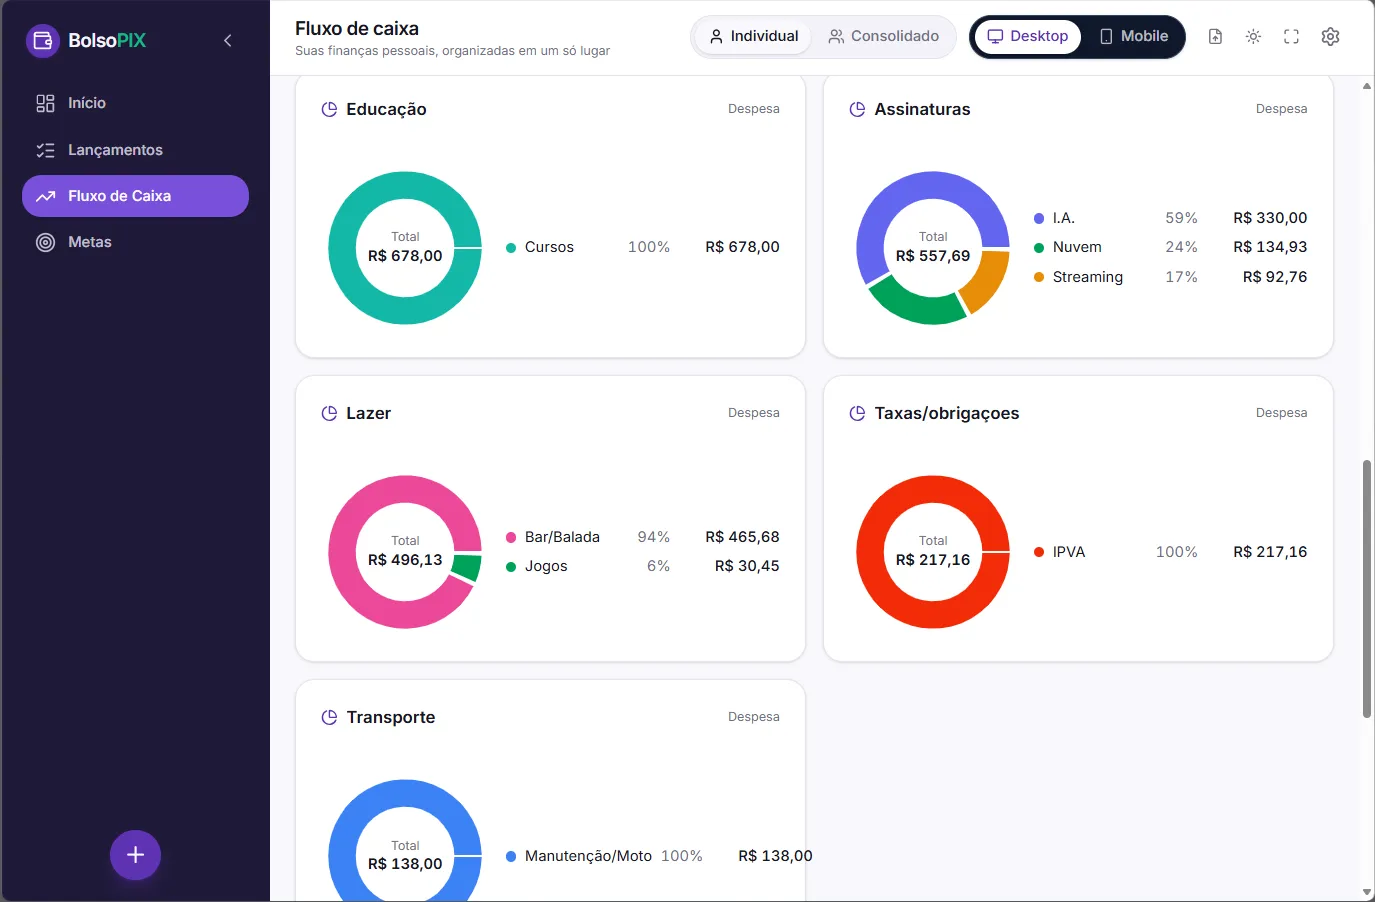1375x902 pixels.
Task: Click the Nuvem legend label
Action: (1077, 247)
